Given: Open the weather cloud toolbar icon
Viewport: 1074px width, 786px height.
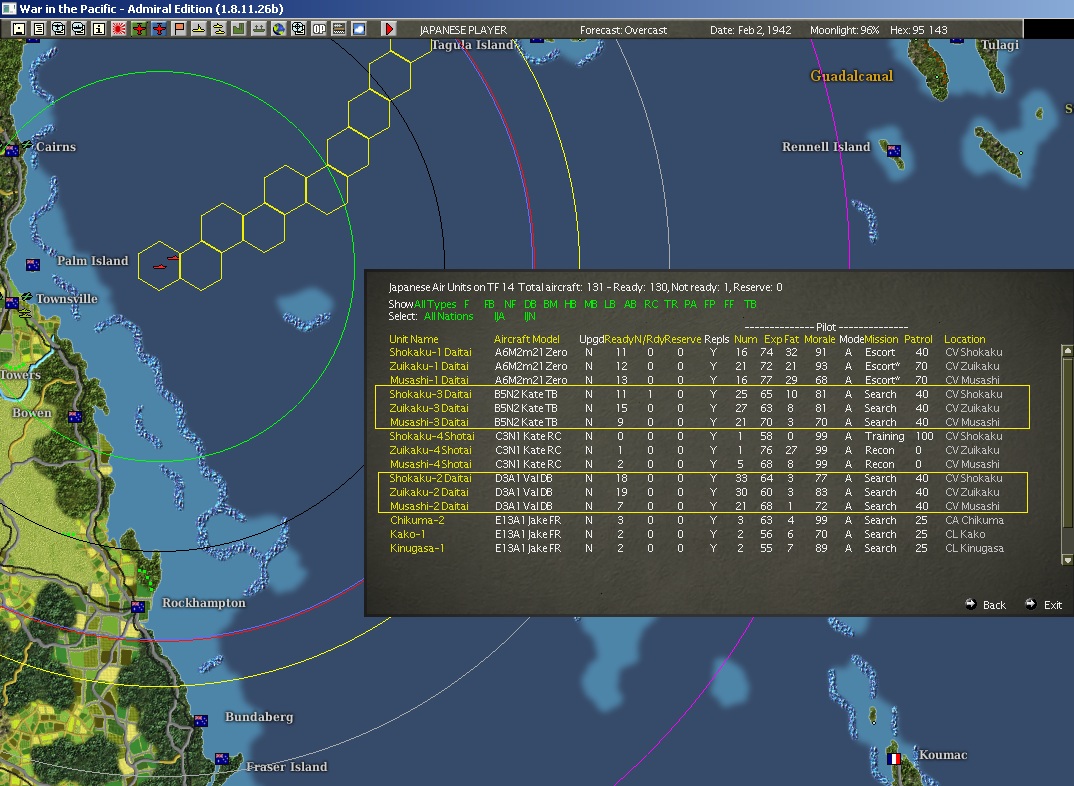Looking at the screenshot, I should (358, 29).
